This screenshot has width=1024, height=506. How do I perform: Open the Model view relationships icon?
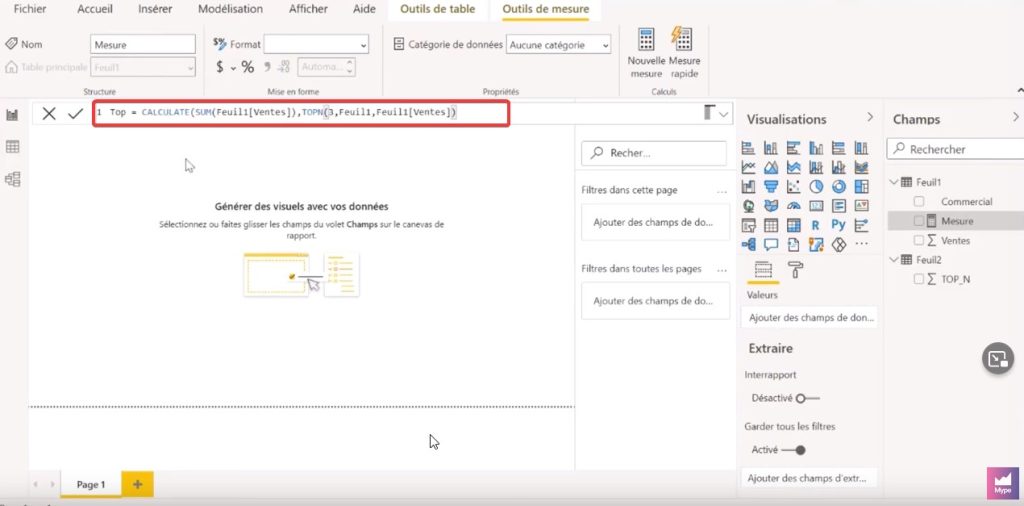(12, 179)
